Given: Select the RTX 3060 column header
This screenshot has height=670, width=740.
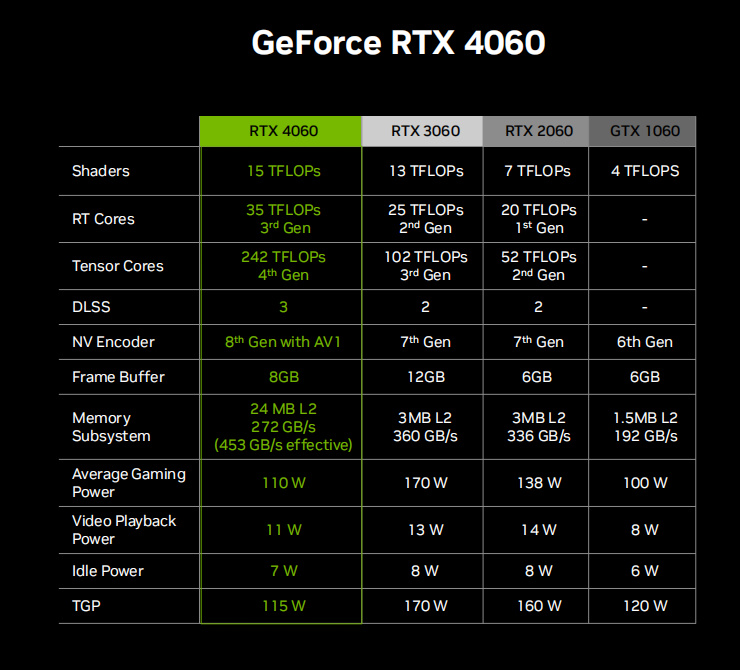Looking at the screenshot, I should 423,131.
